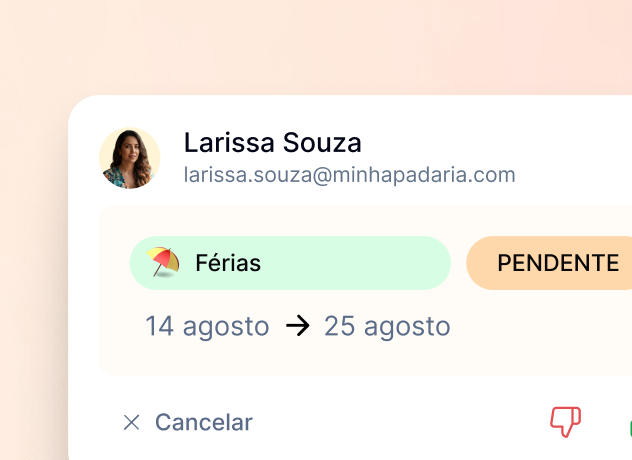The height and width of the screenshot is (460, 632).
Task: Click the beach umbrella icon in the Férias pill
Action: point(163,262)
